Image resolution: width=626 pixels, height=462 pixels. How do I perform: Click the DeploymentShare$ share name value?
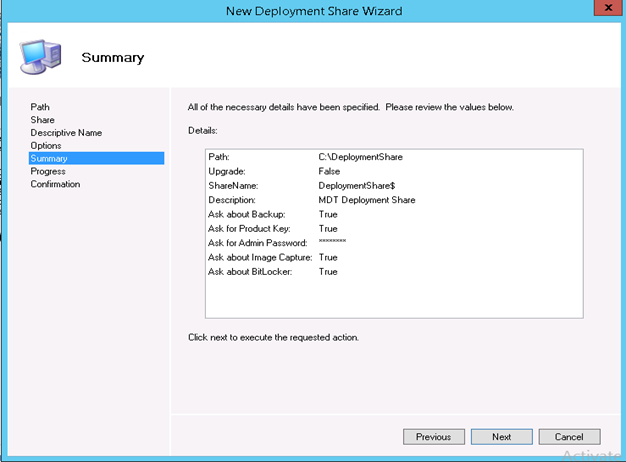(x=356, y=186)
